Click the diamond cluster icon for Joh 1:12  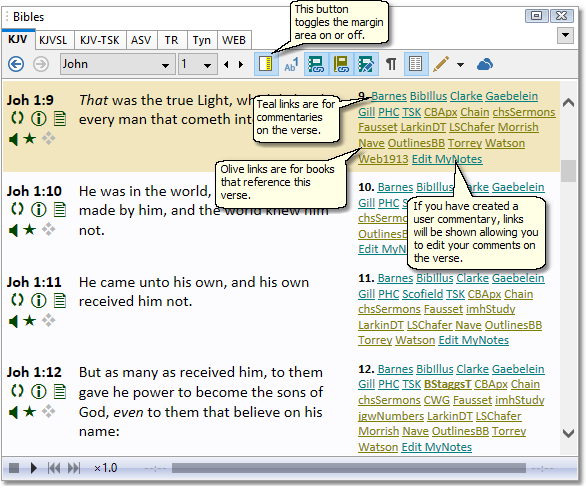point(49,411)
